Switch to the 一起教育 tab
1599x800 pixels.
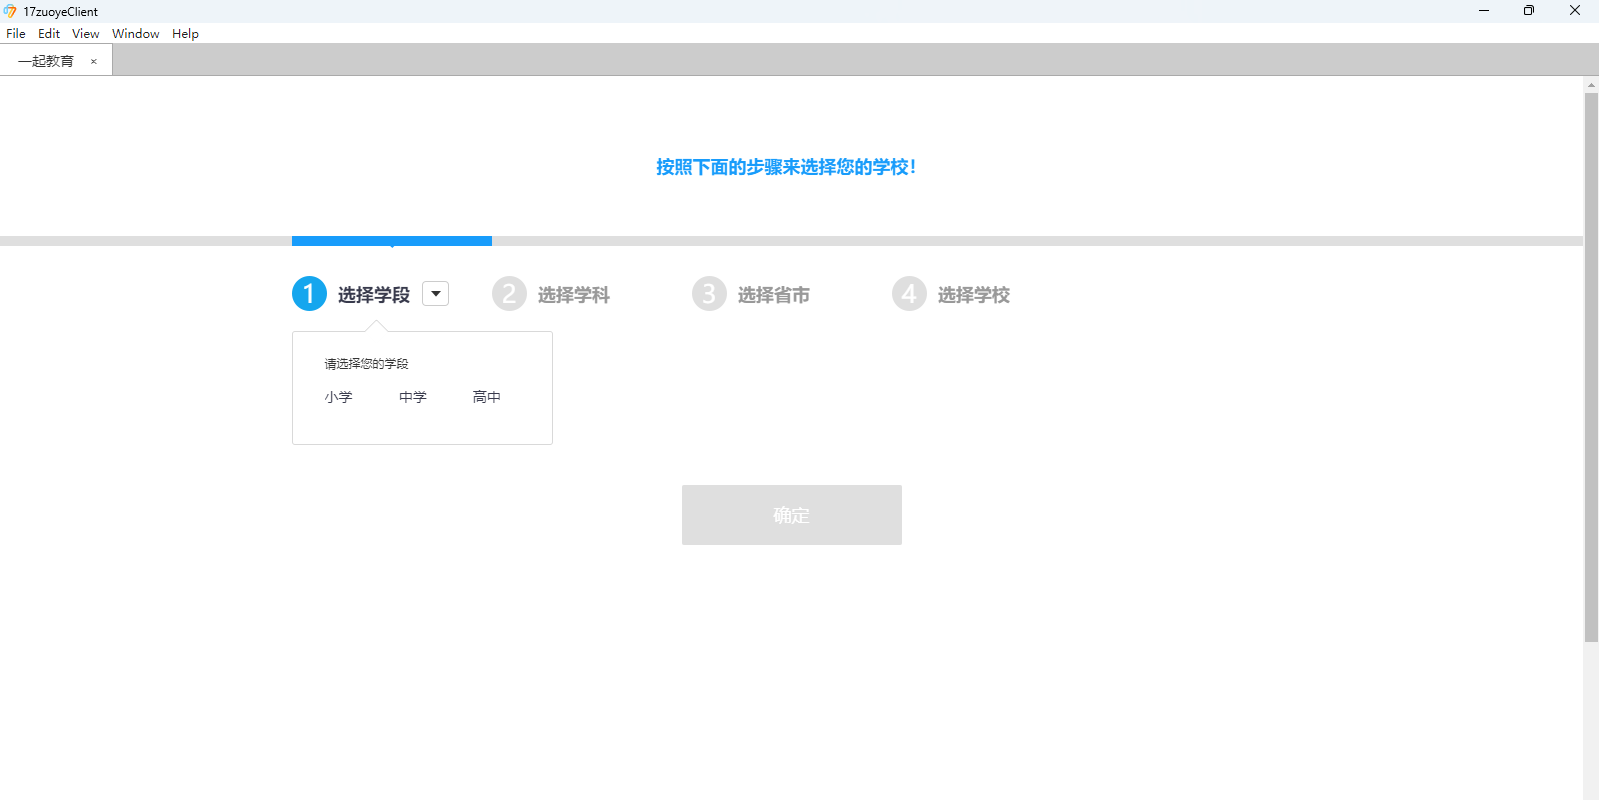click(46, 61)
